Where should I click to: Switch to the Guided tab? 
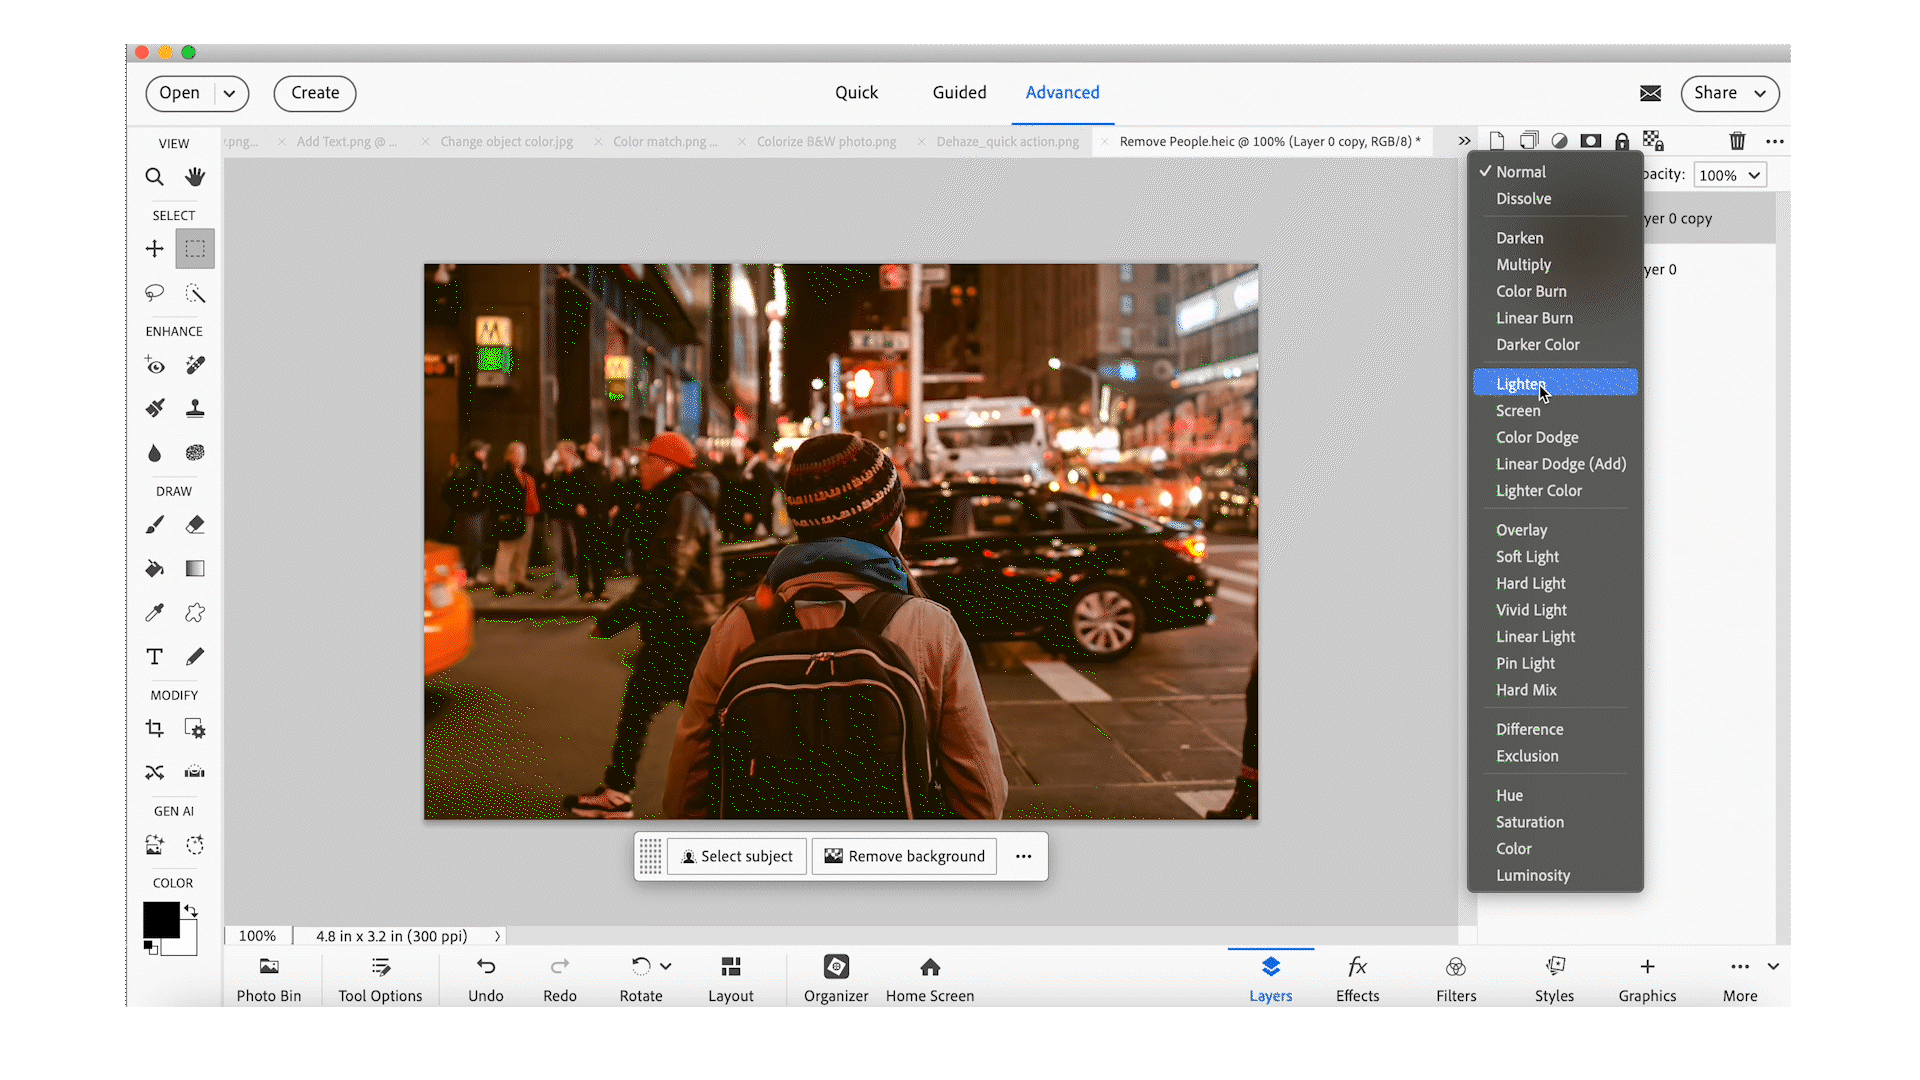point(959,92)
